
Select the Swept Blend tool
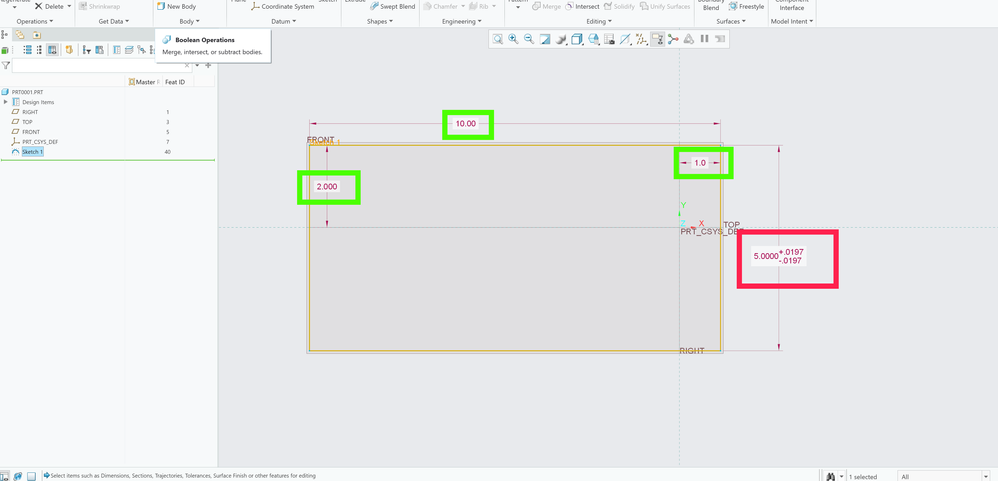[x=391, y=6]
